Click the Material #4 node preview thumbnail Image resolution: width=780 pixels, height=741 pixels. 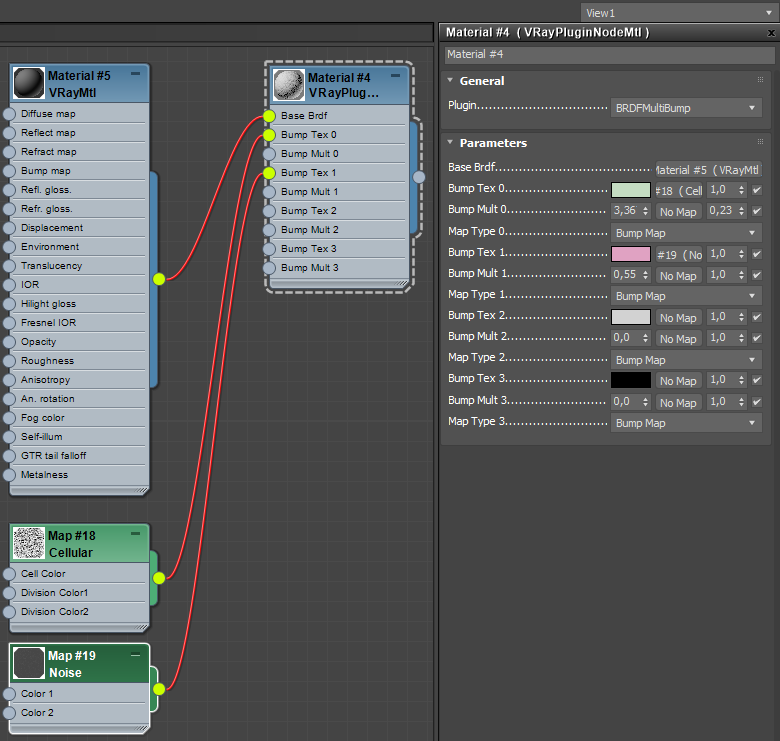(289, 85)
